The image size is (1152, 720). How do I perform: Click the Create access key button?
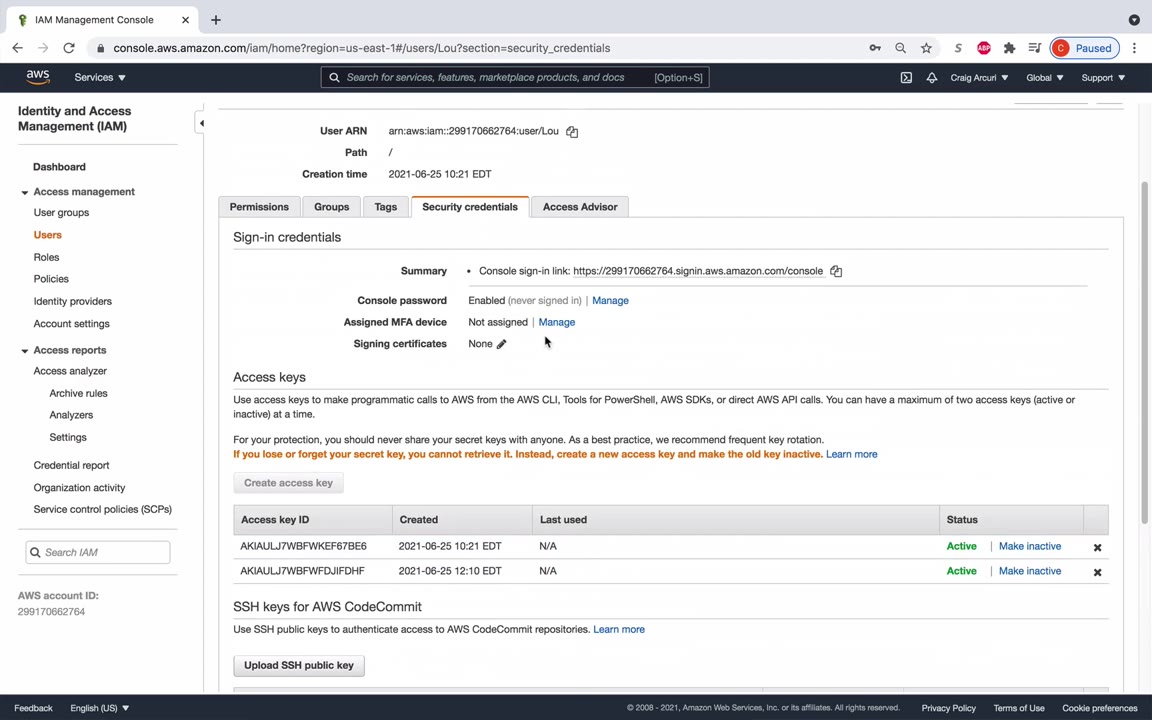(289, 483)
